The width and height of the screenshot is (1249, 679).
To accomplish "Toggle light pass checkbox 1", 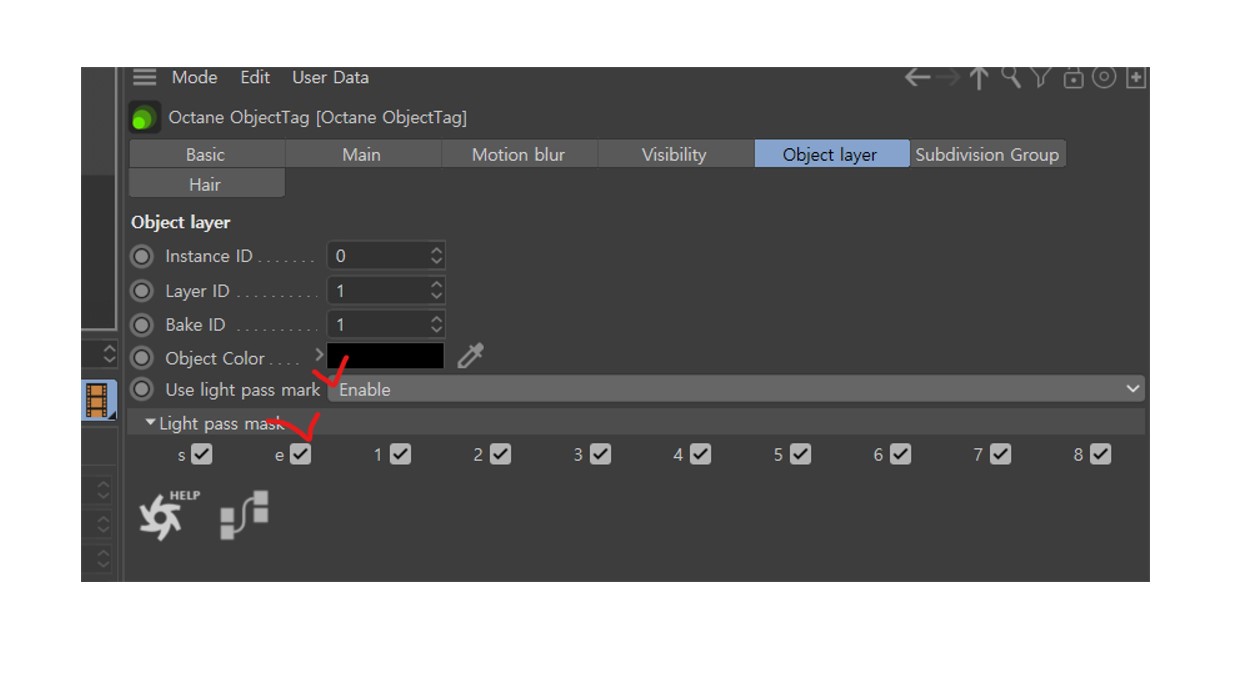I will coord(401,454).
